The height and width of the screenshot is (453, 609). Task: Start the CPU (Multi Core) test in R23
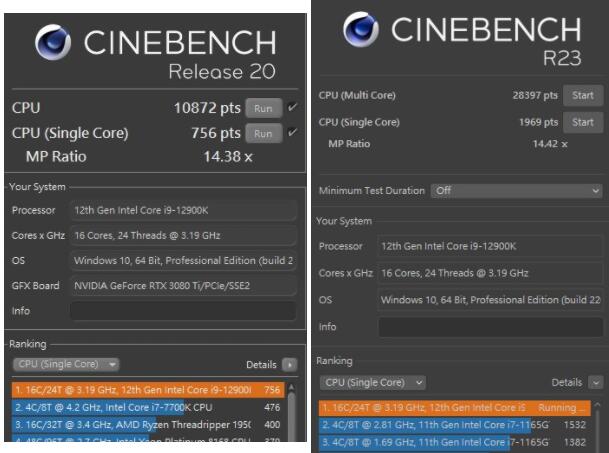coord(582,96)
